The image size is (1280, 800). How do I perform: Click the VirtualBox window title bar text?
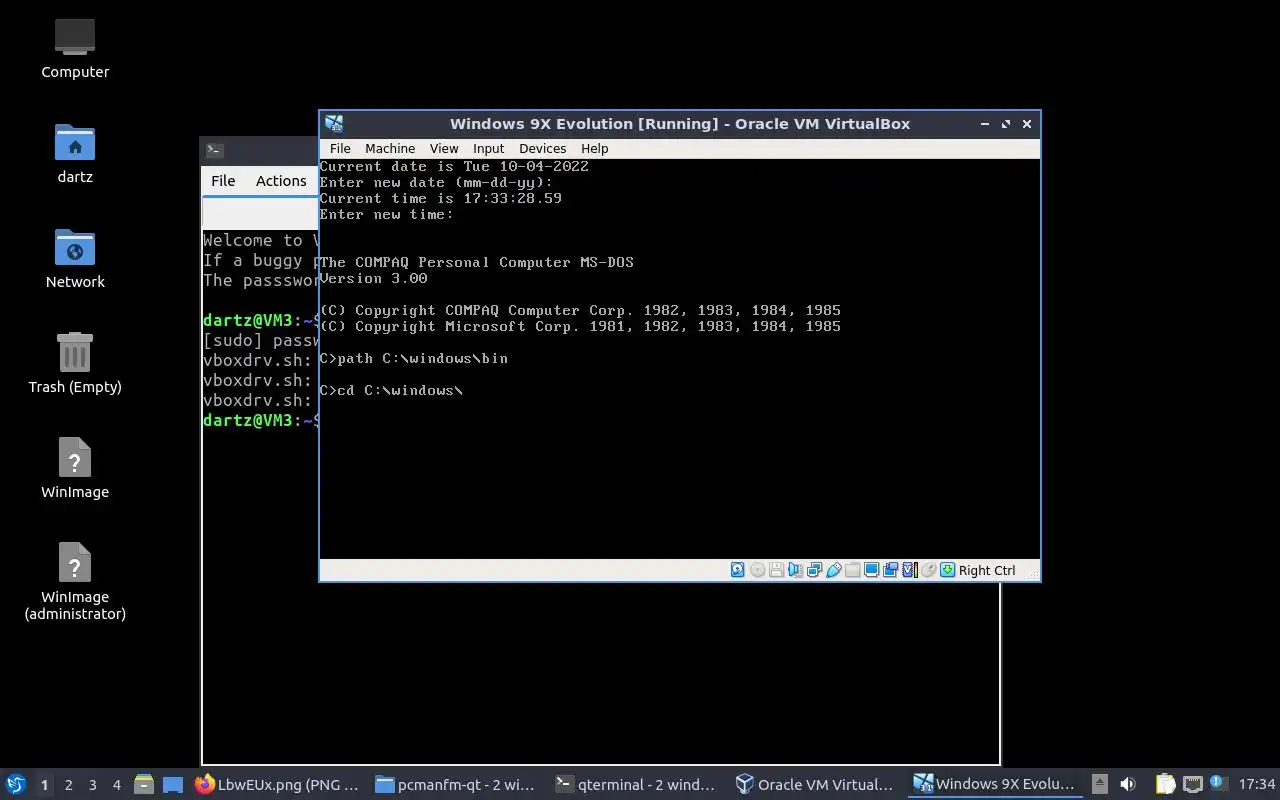[x=680, y=124]
